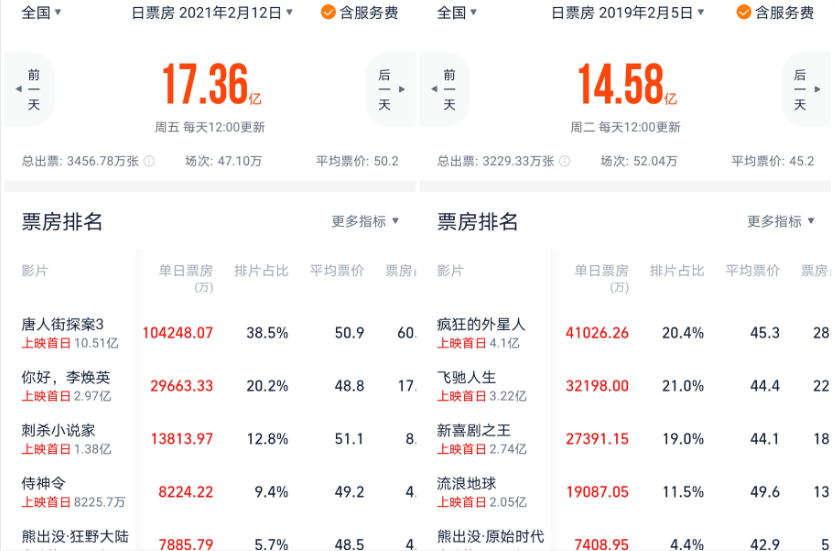Open movie 唐人街探案3
The width and height of the screenshot is (834, 551).
click(63, 324)
